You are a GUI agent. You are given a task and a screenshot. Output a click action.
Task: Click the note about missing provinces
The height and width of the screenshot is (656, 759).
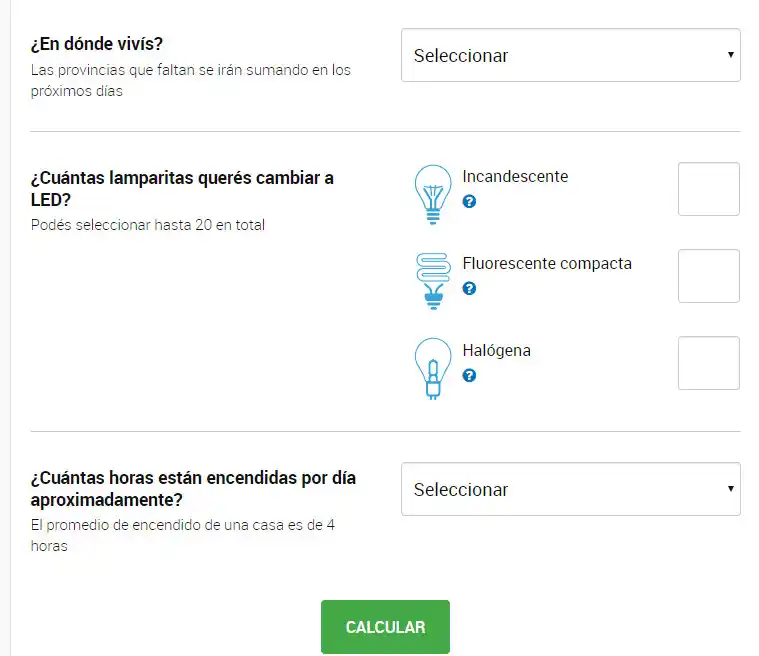point(190,81)
